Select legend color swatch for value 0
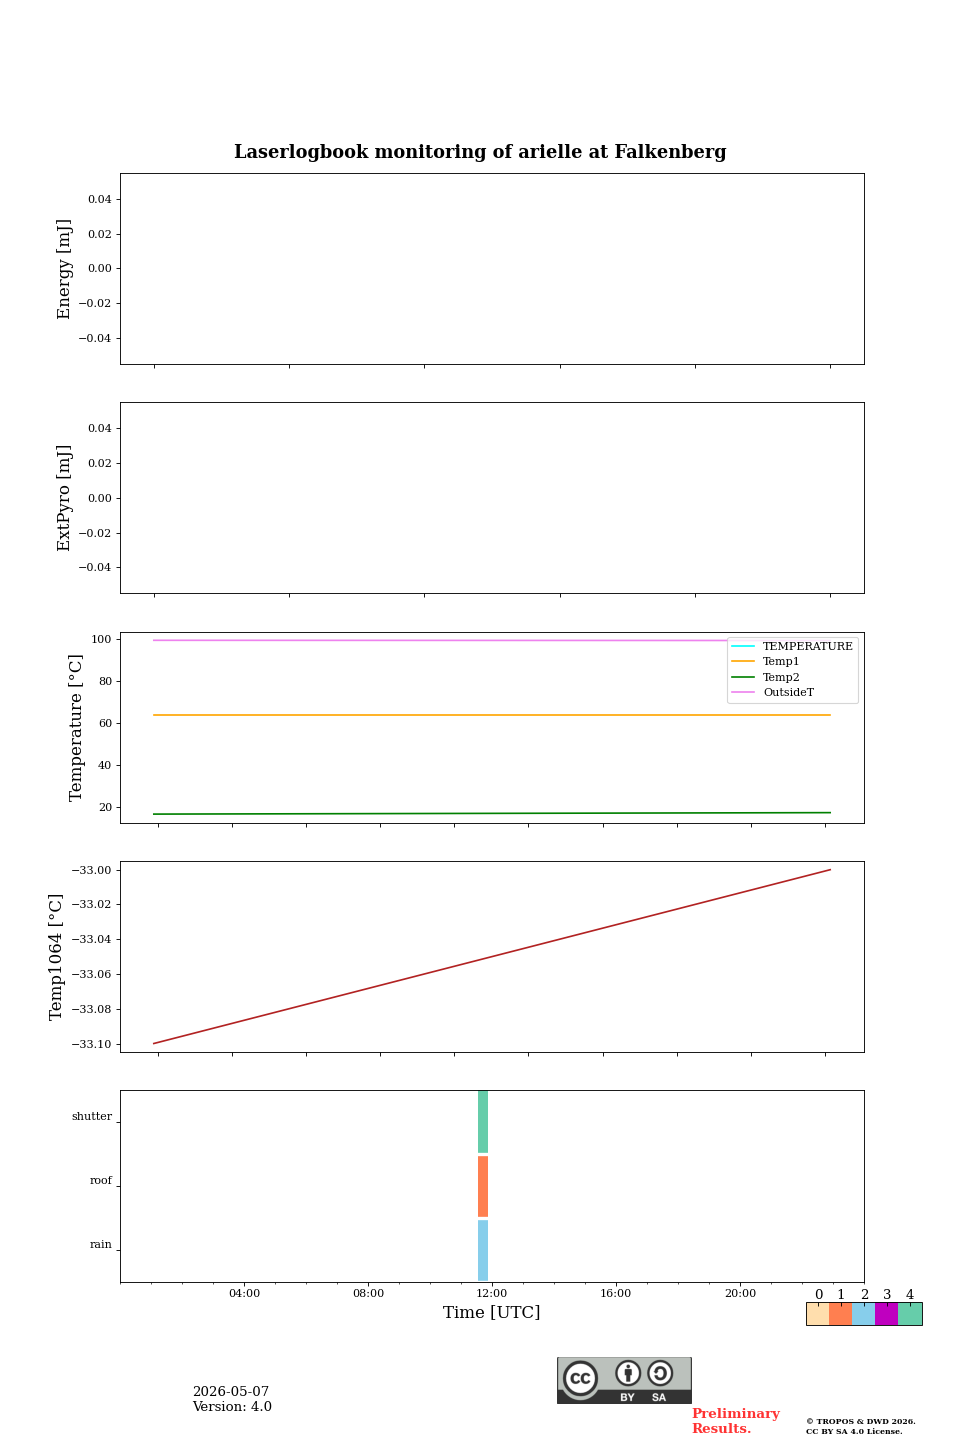Viewport: 960px width, 1440px height. [818, 1314]
